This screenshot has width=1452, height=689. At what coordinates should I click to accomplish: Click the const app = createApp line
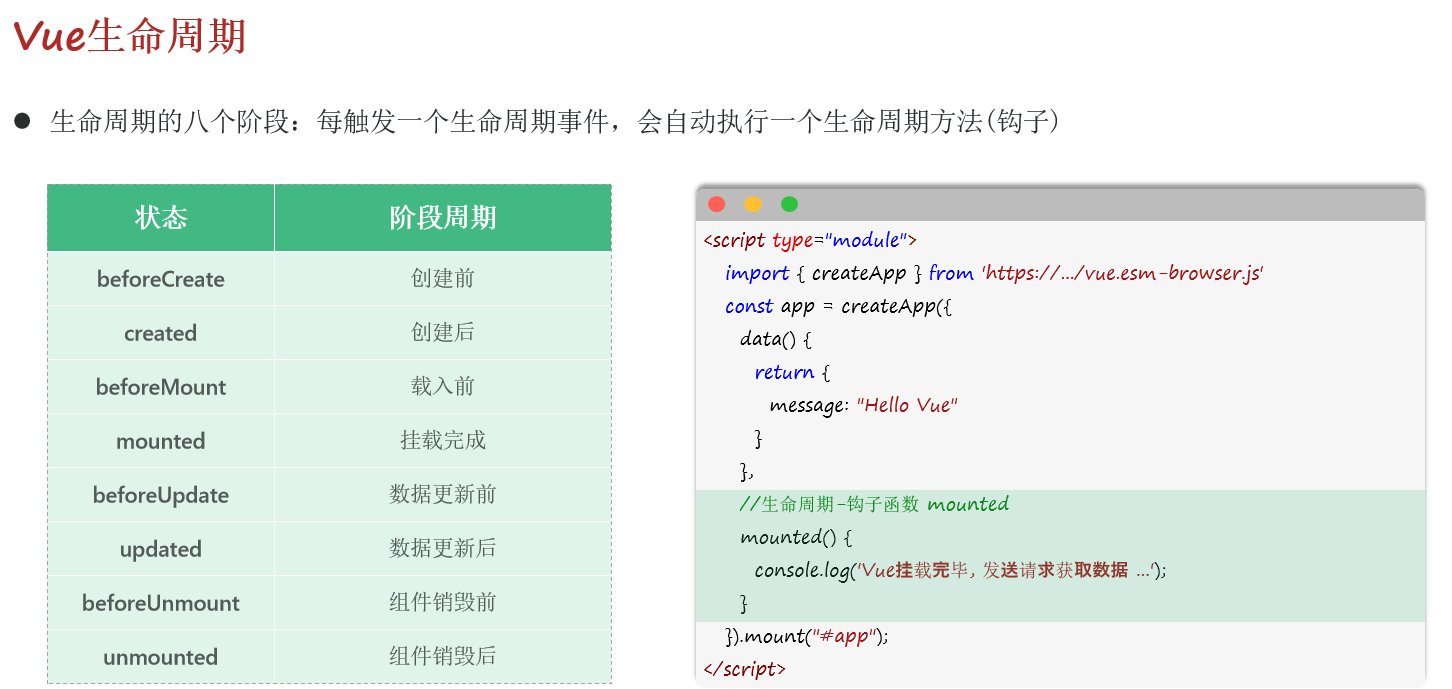click(x=839, y=306)
